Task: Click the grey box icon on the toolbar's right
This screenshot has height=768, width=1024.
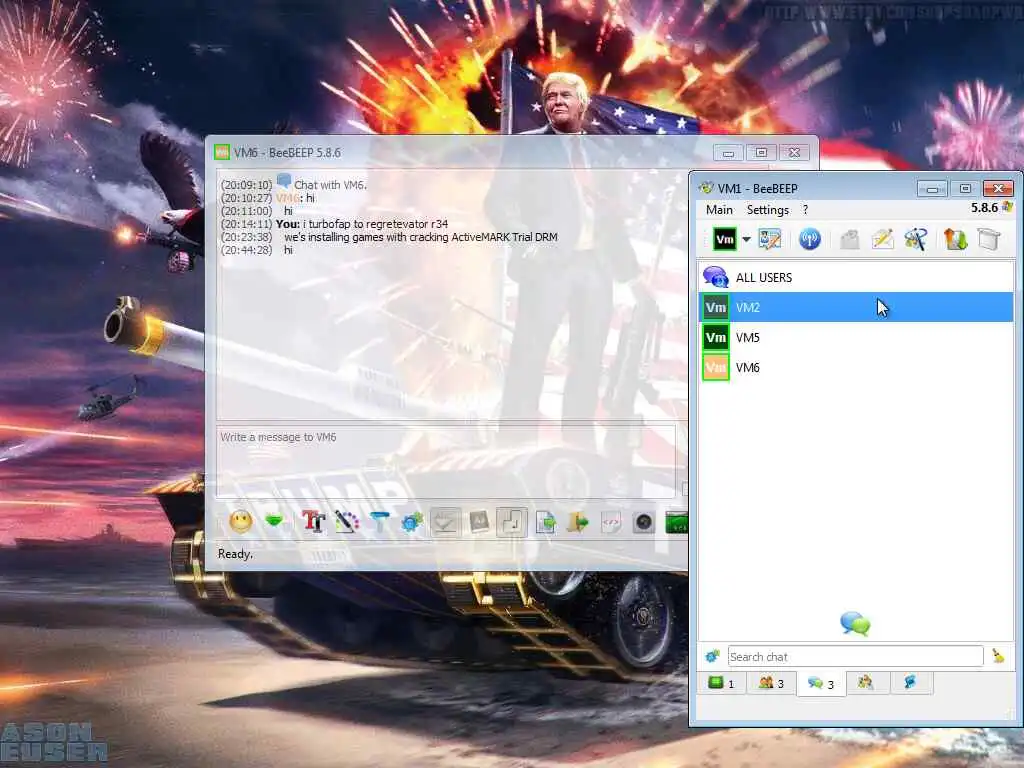Action: (989, 239)
